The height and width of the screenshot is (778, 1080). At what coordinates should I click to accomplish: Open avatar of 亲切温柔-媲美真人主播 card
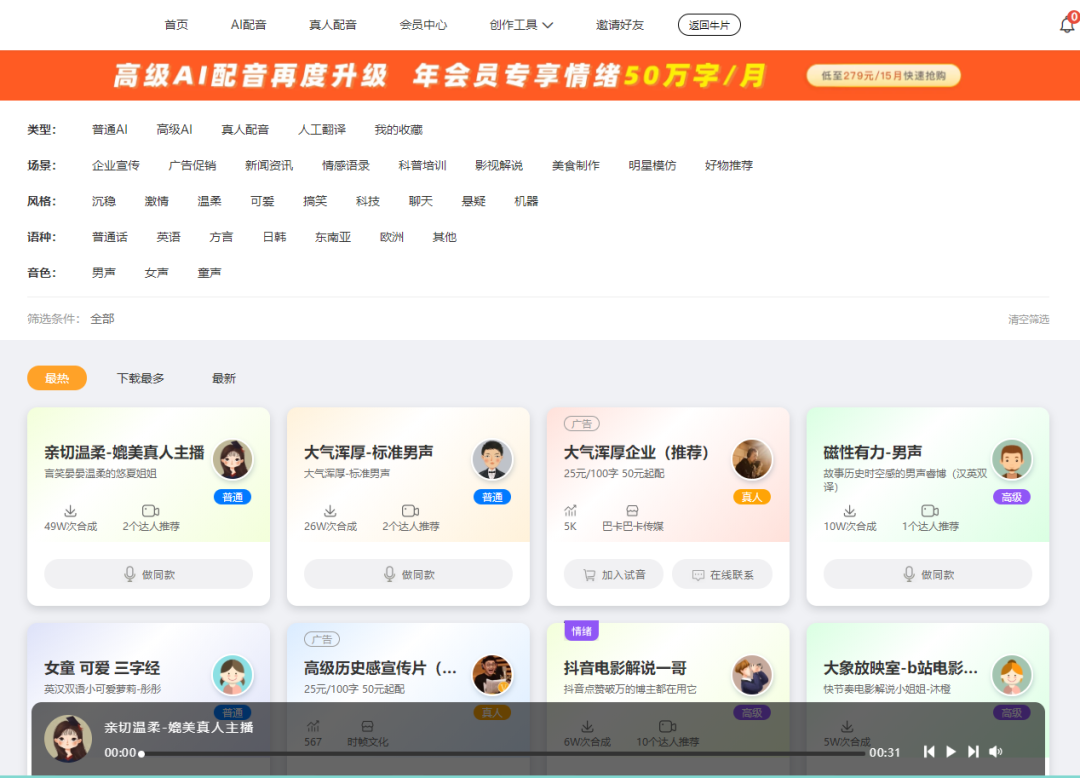pyautogui.click(x=232, y=459)
